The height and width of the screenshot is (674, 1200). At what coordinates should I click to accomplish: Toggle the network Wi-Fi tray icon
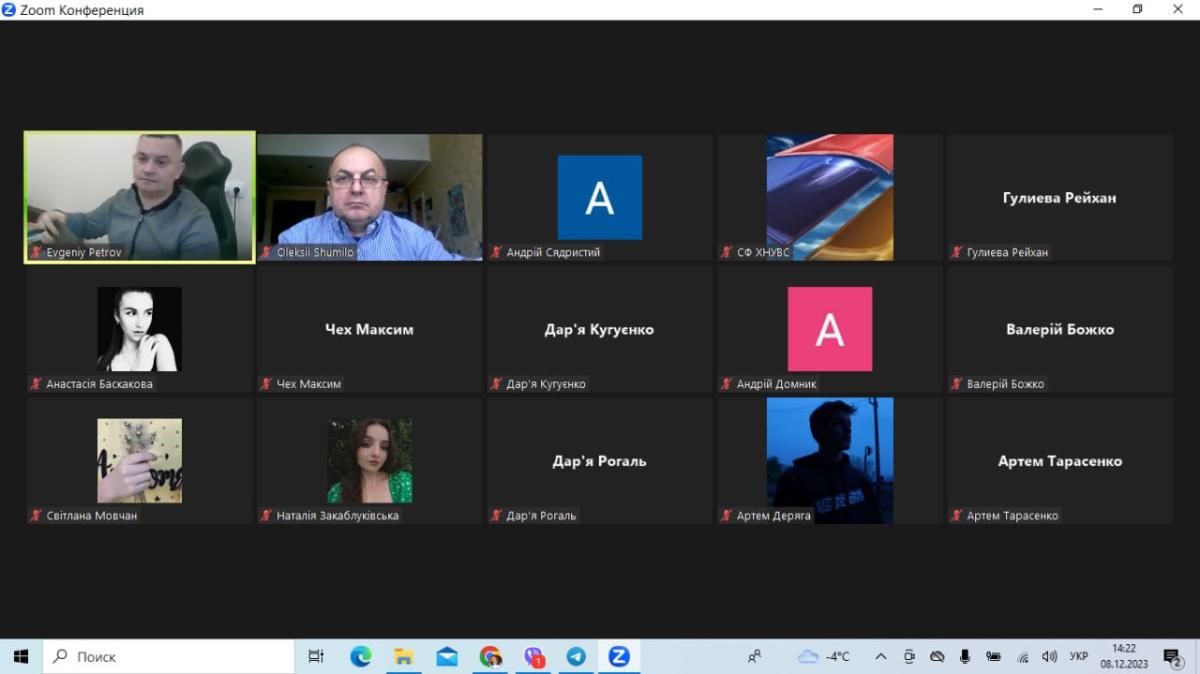pos(1022,656)
